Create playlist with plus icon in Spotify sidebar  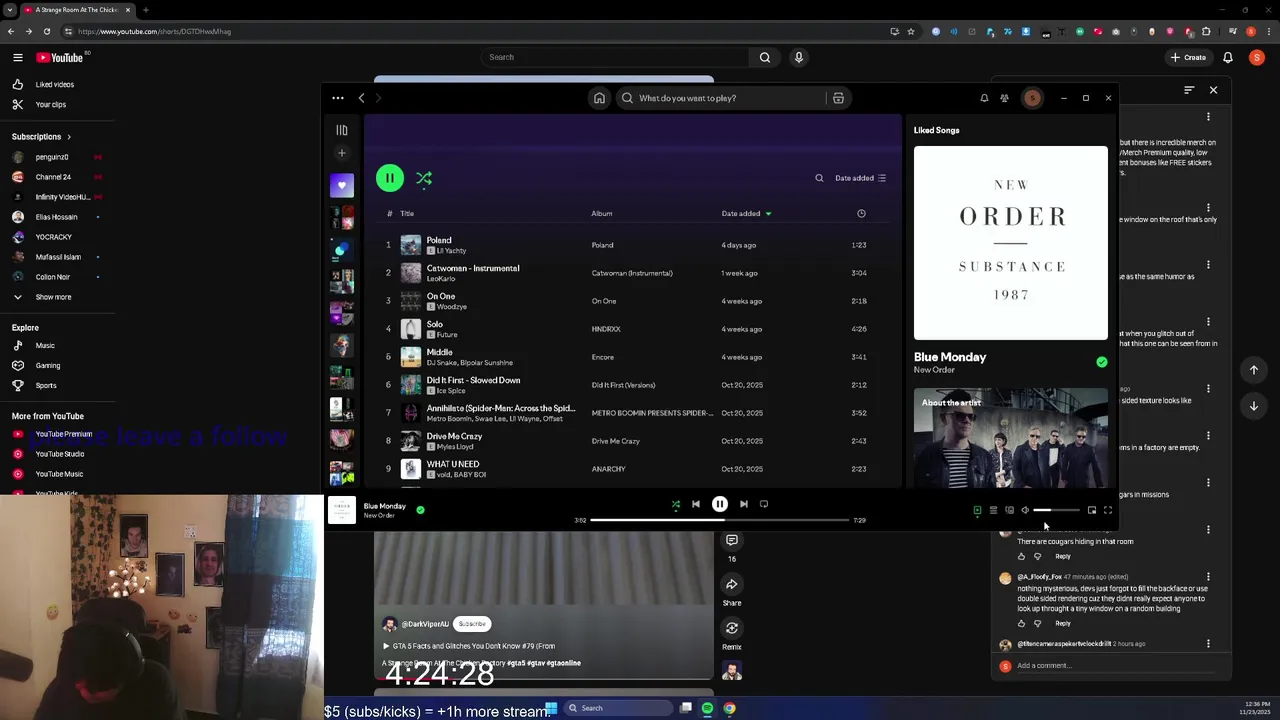(342, 153)
